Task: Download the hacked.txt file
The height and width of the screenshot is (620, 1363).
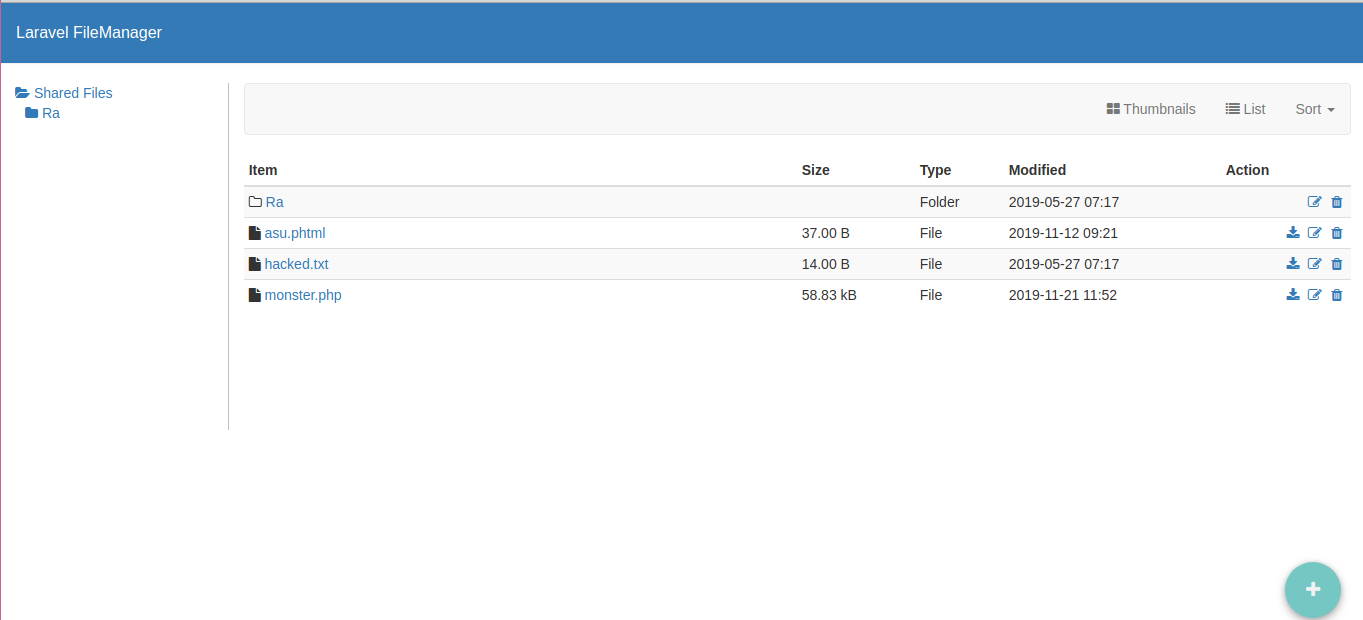Action: [1293, 264]
